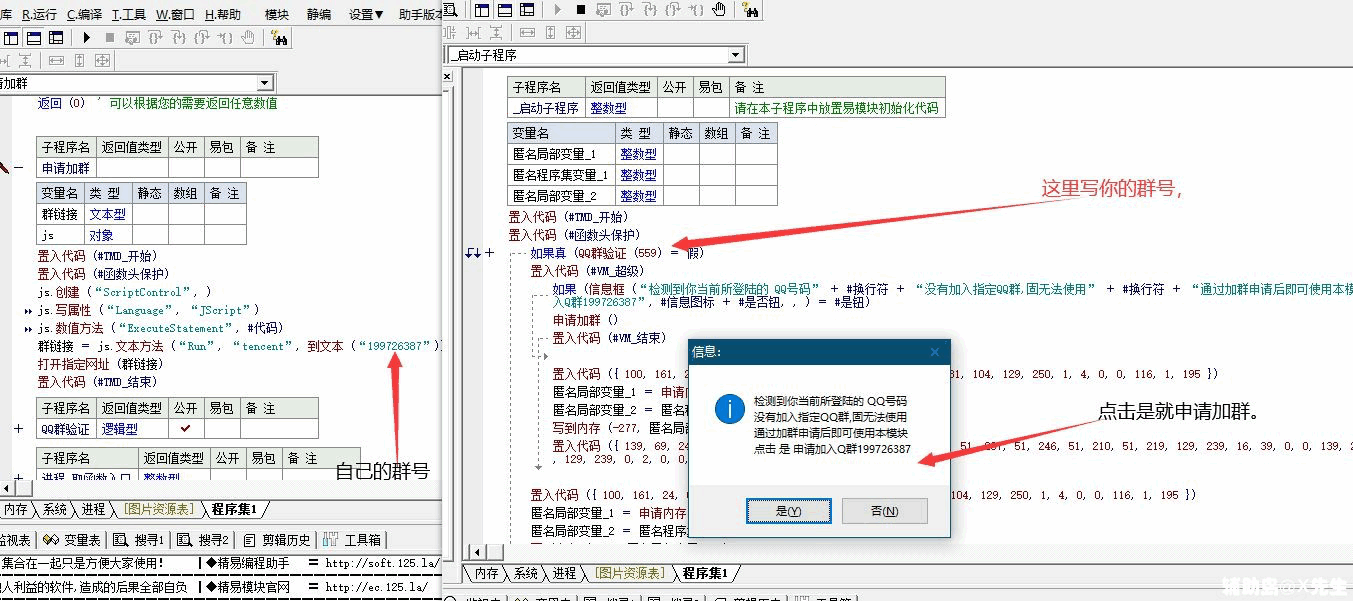Select the hand breakpoint icon in right toolbar
This screenshot has width=1353, height=601.
point(719,10)
